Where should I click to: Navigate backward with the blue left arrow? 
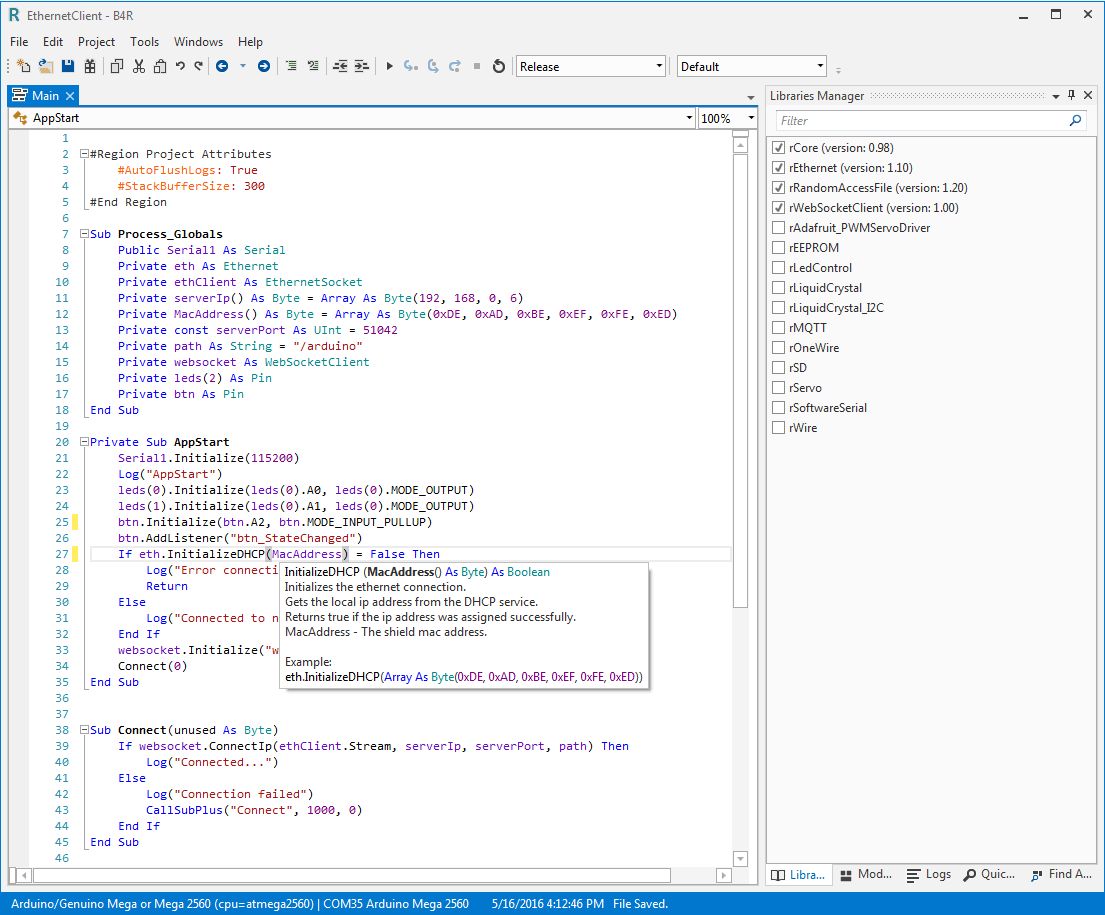point(222,67)
